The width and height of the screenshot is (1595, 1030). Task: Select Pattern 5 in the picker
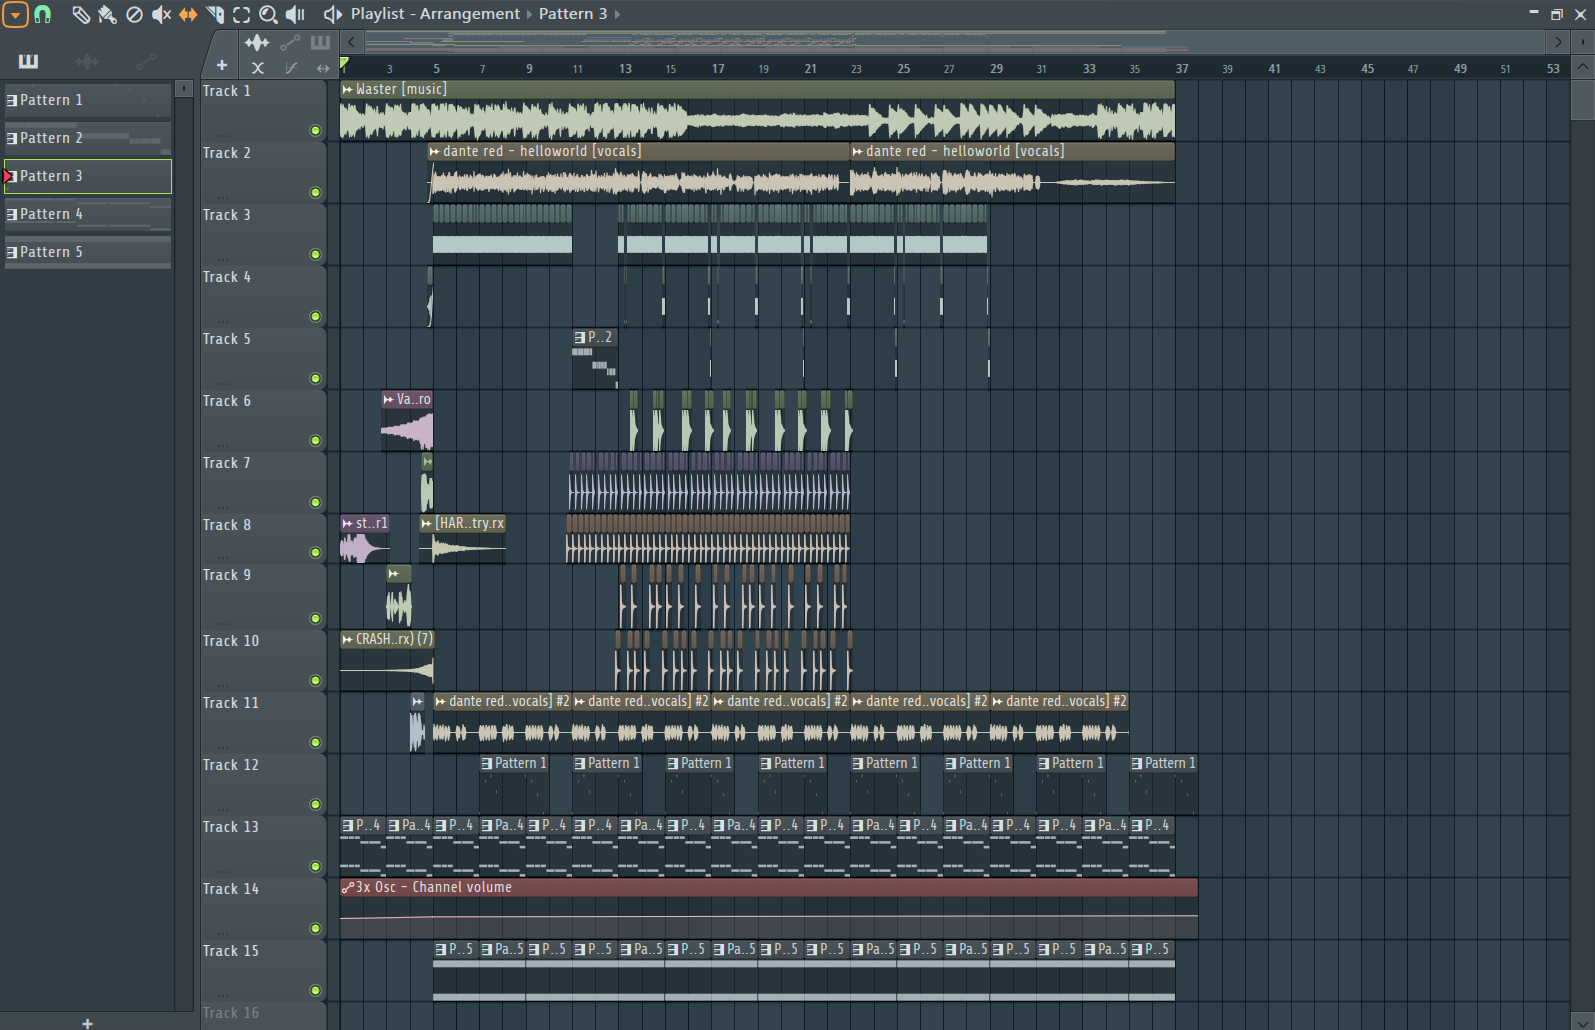tap(88, 252)
